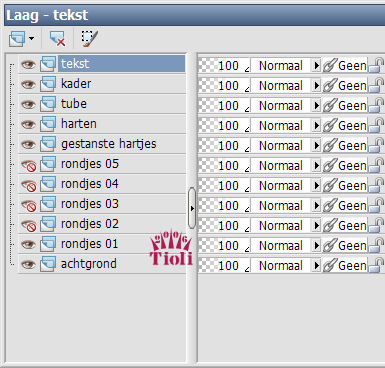Show the rondjes 05 layer
This screenshot has width=385, height=368.
28,165
